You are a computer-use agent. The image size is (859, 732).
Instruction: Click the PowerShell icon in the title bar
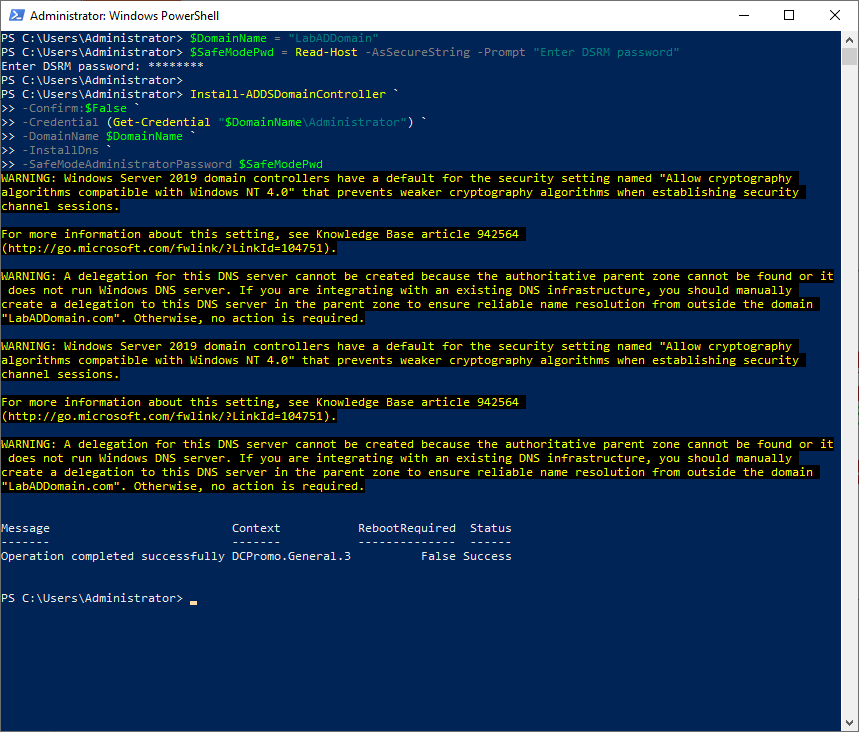click(x=15, y=16)
